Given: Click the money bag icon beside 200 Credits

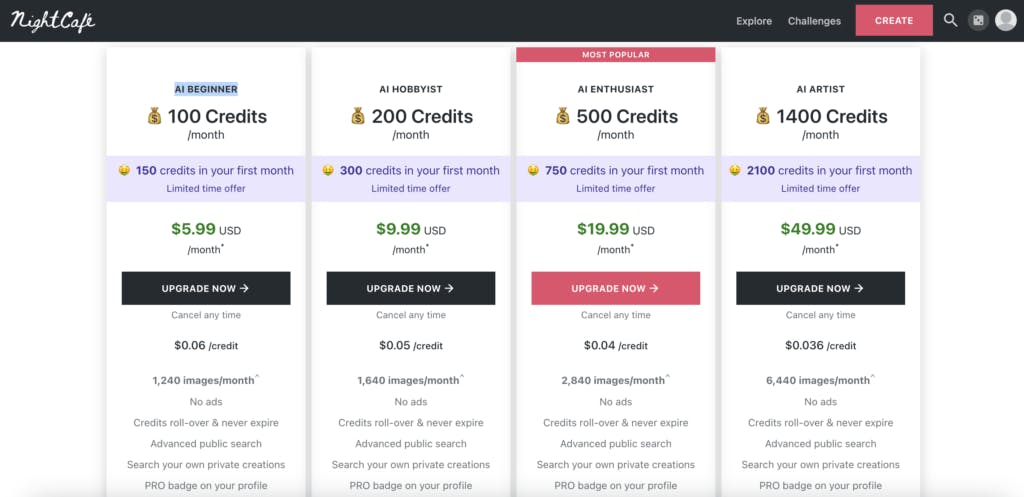Looking at the screenshot, I should coord(358,117).
